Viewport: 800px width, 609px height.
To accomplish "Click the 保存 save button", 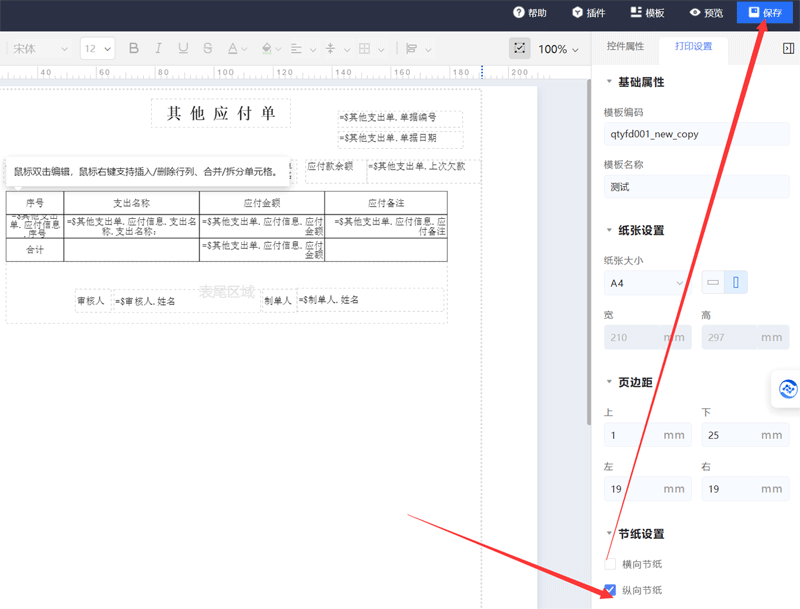I will click(765, 12).
